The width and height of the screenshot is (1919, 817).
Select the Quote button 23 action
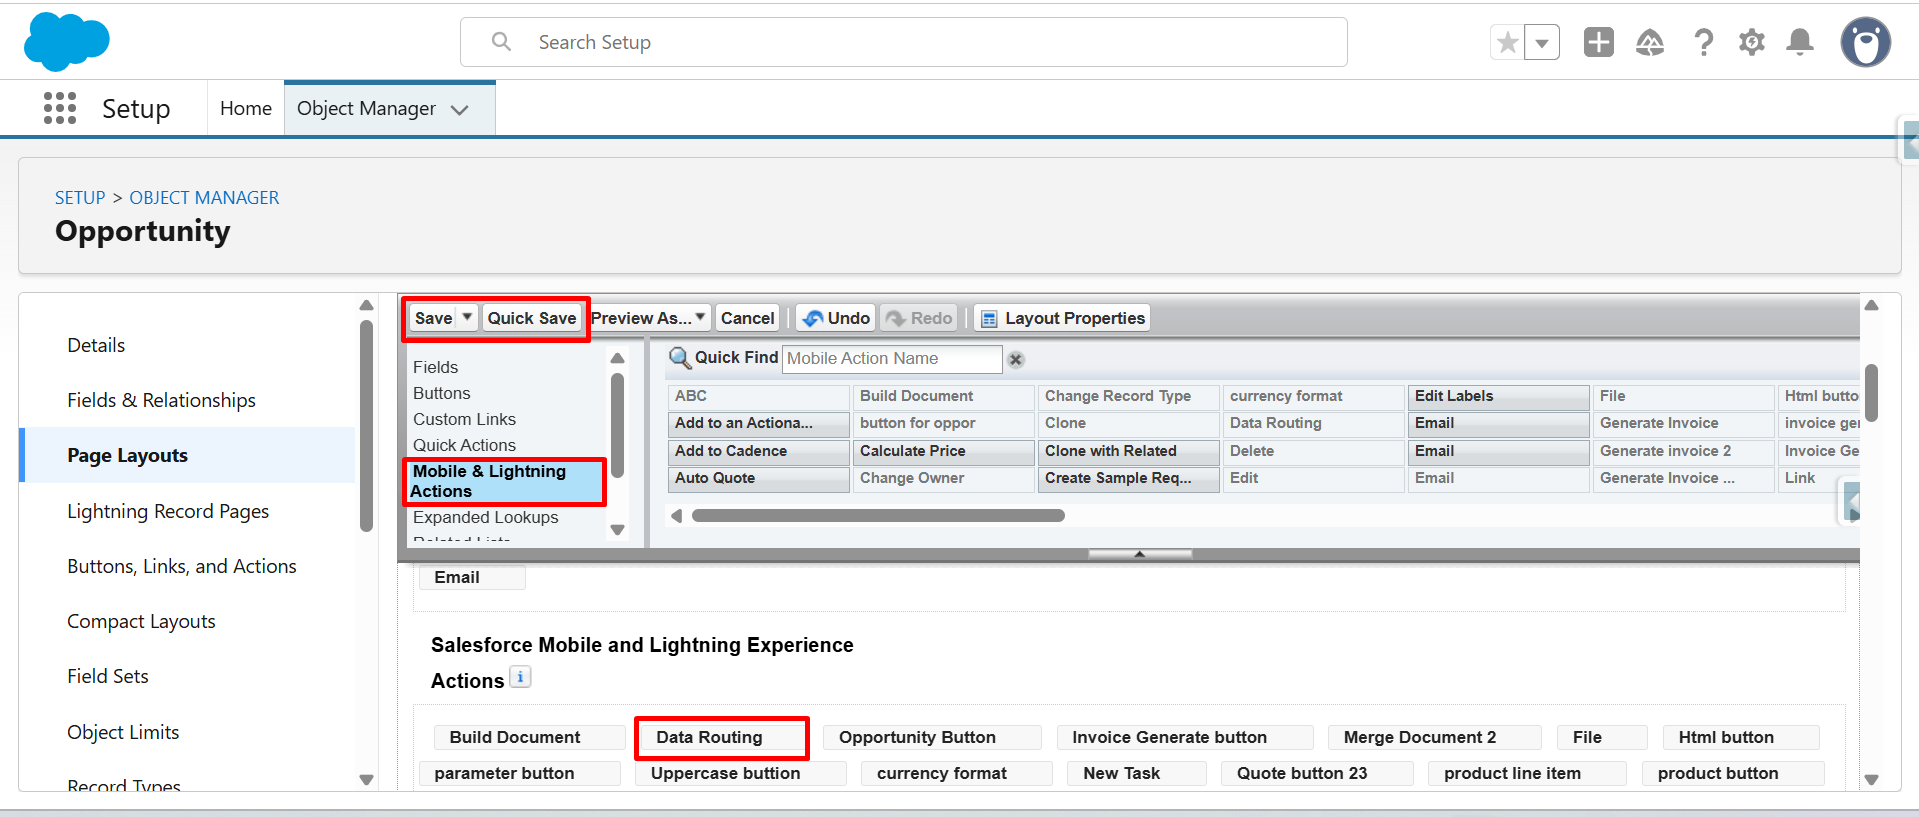coord(1316,773)
